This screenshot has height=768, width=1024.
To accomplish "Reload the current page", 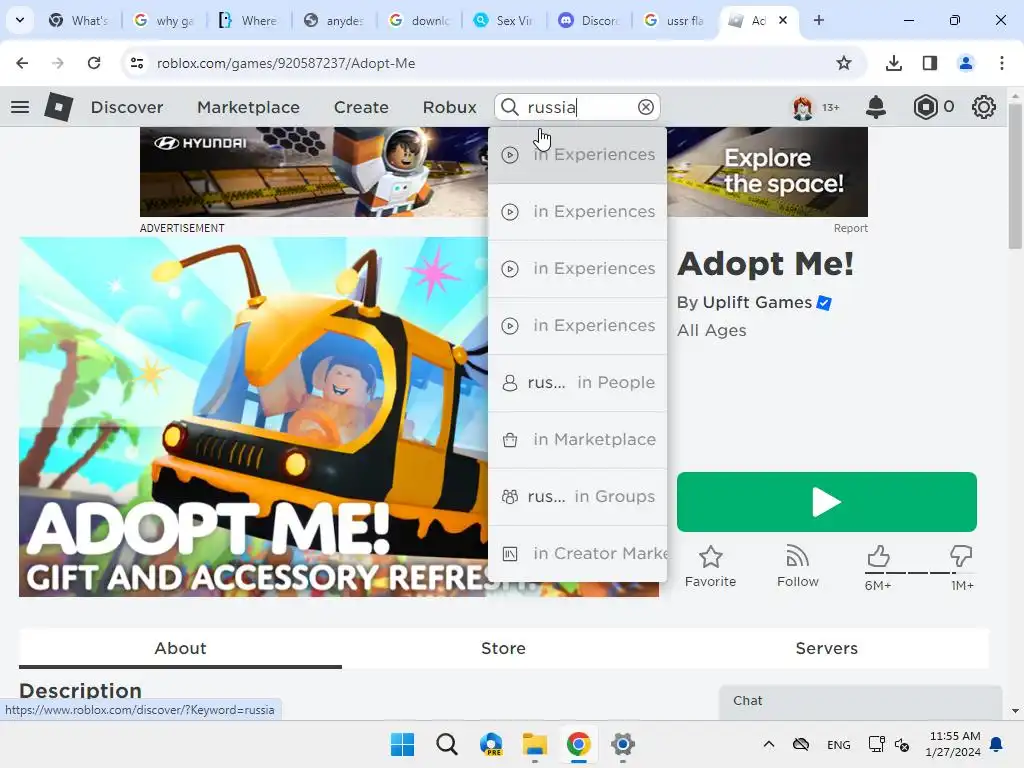I will coord(94,63).
